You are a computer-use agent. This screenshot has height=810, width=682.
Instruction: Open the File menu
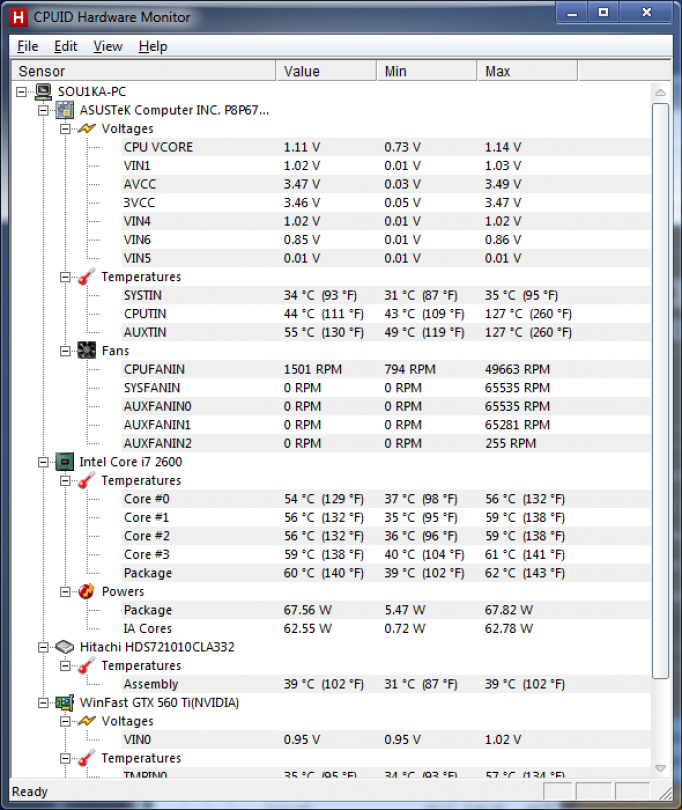point(27,46)
